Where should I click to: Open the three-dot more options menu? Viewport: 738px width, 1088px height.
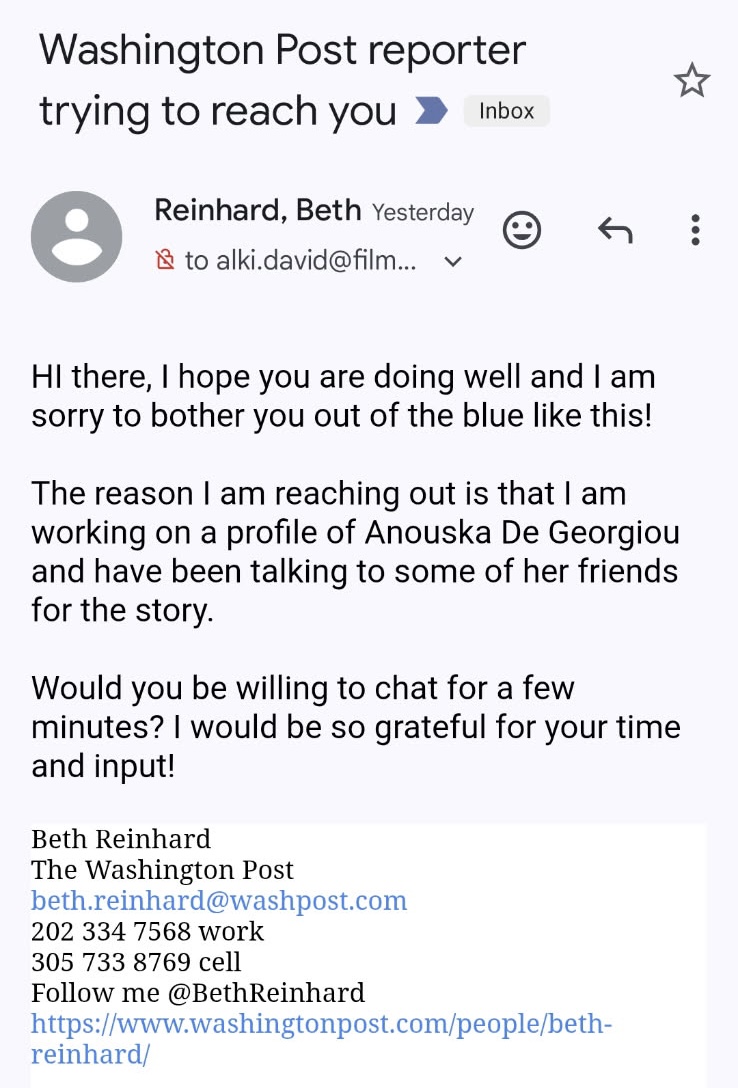click(x=695, y=231)
